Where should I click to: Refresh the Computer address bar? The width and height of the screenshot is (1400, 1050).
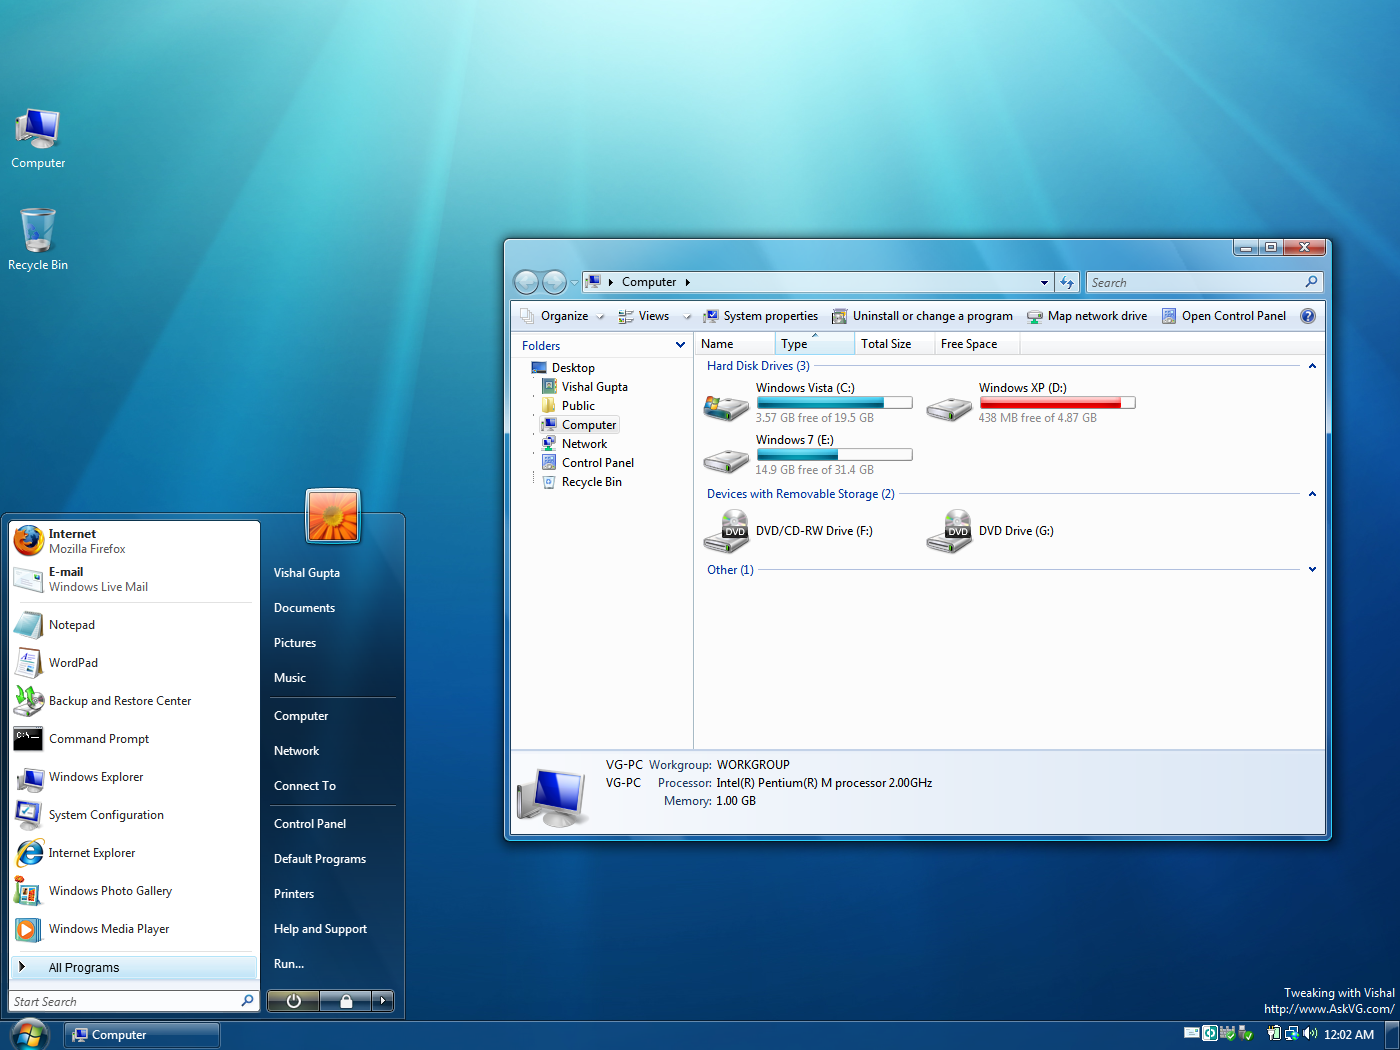tap(1067, 282)
